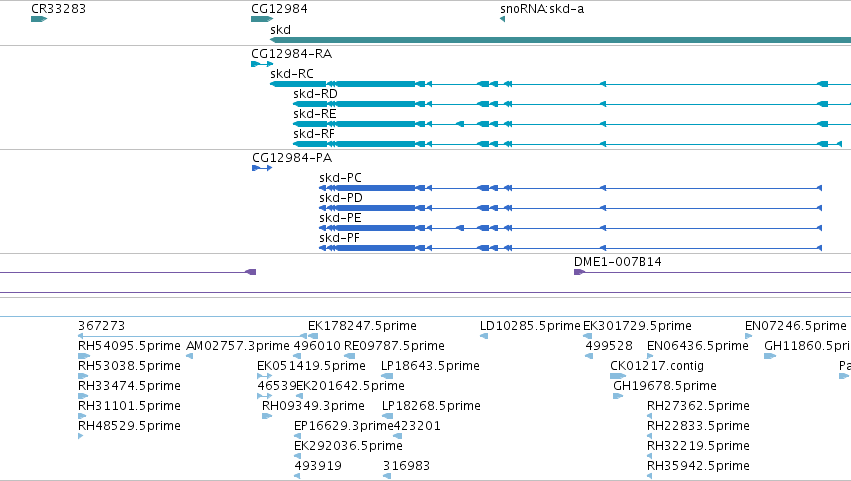Select the CR33283 gene glyph
851x481 pixels.
39,19
